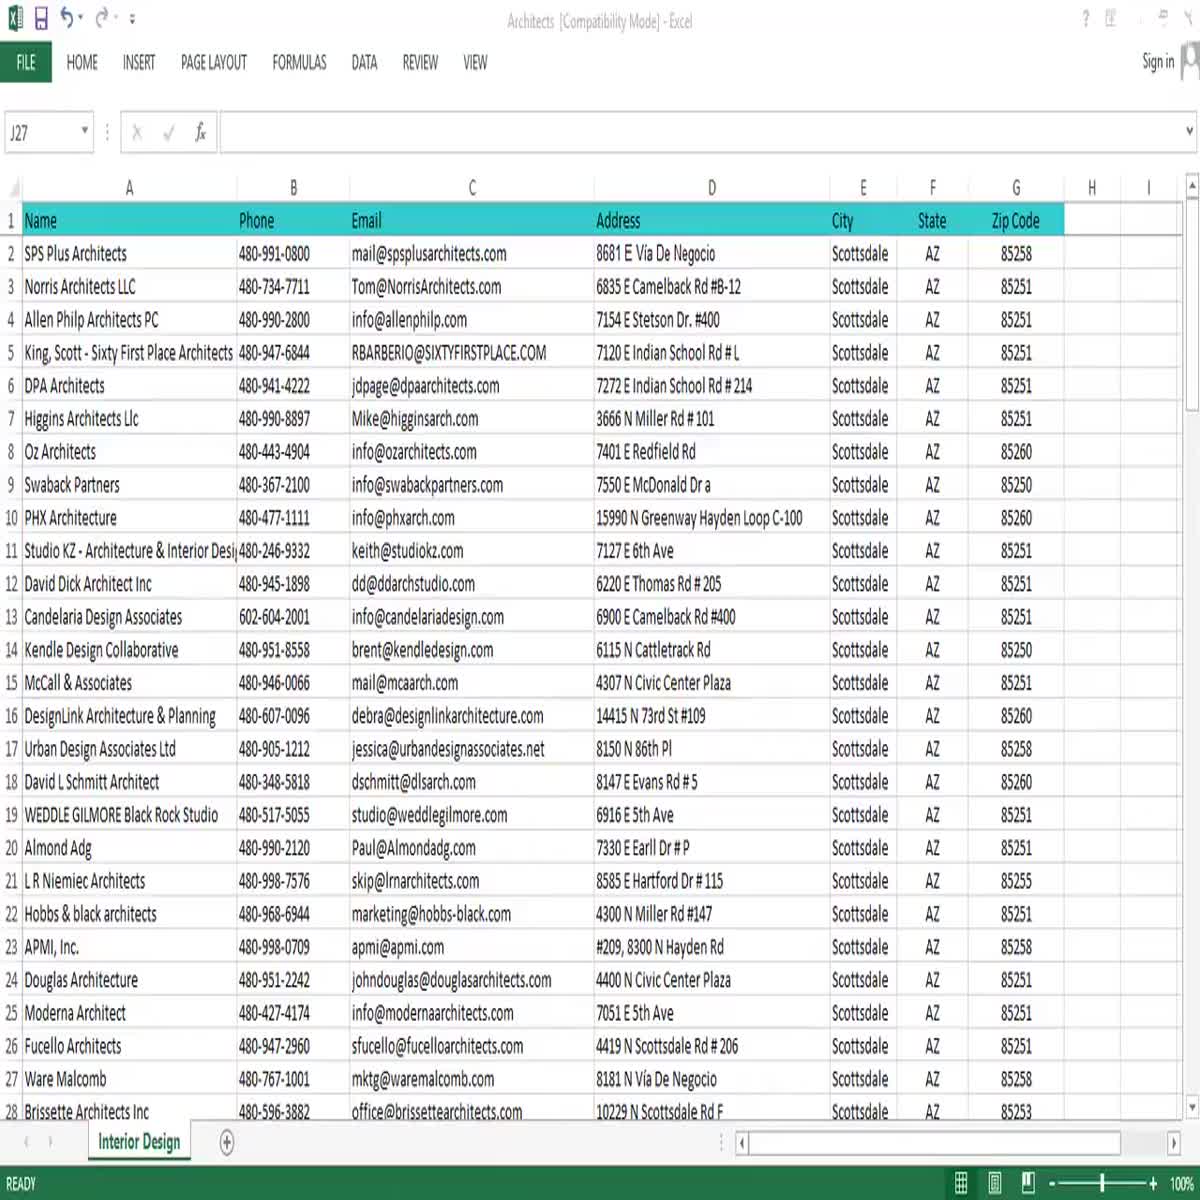
Task: Open the FORMULAS ribbon tab
Action: pos(299,62)
